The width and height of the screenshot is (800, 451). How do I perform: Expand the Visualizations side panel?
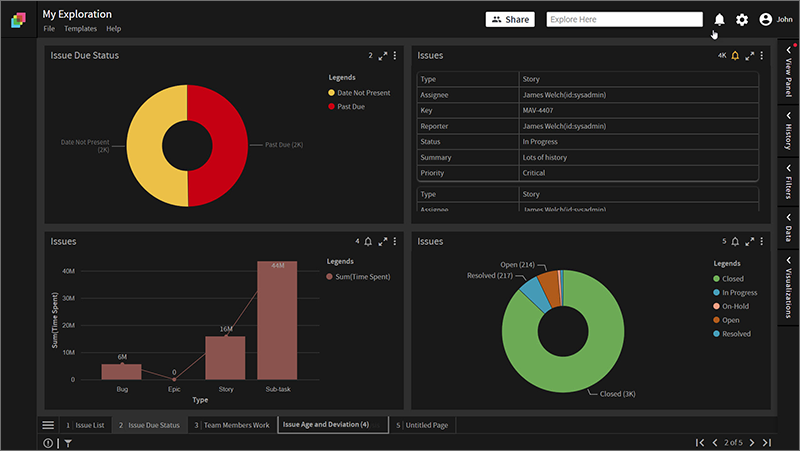click(788, 287)
